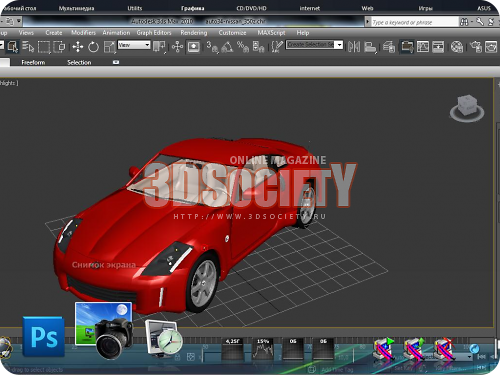Activate Select and Scale tool

coord(109,47)
